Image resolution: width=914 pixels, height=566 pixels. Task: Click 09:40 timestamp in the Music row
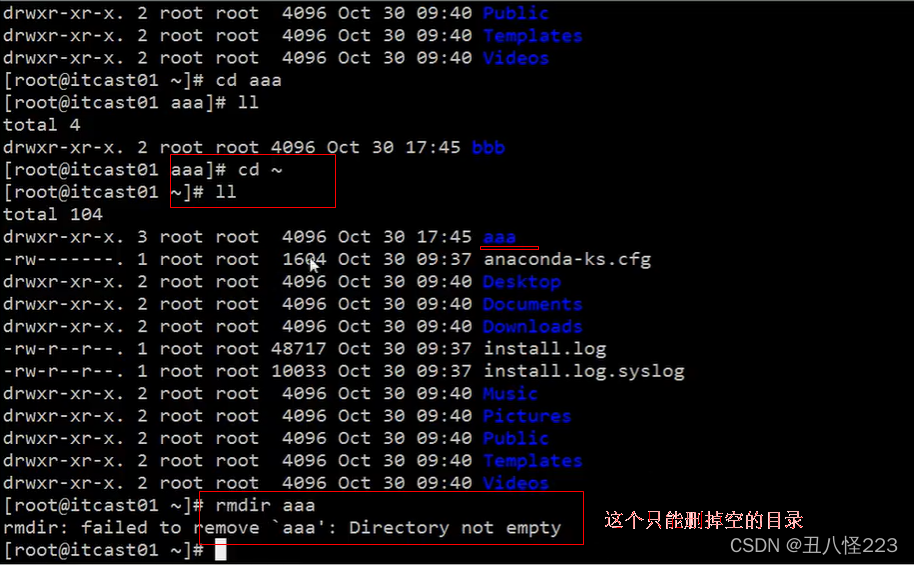444,393
